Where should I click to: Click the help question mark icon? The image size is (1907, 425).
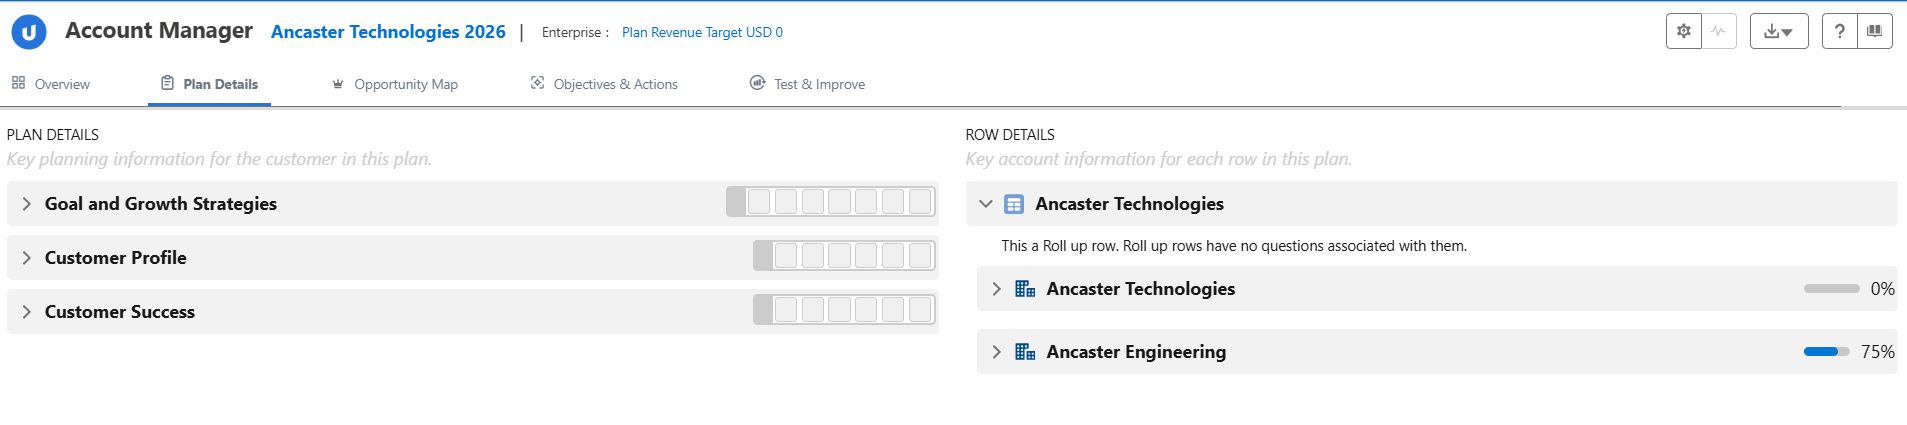point(1839,31)
